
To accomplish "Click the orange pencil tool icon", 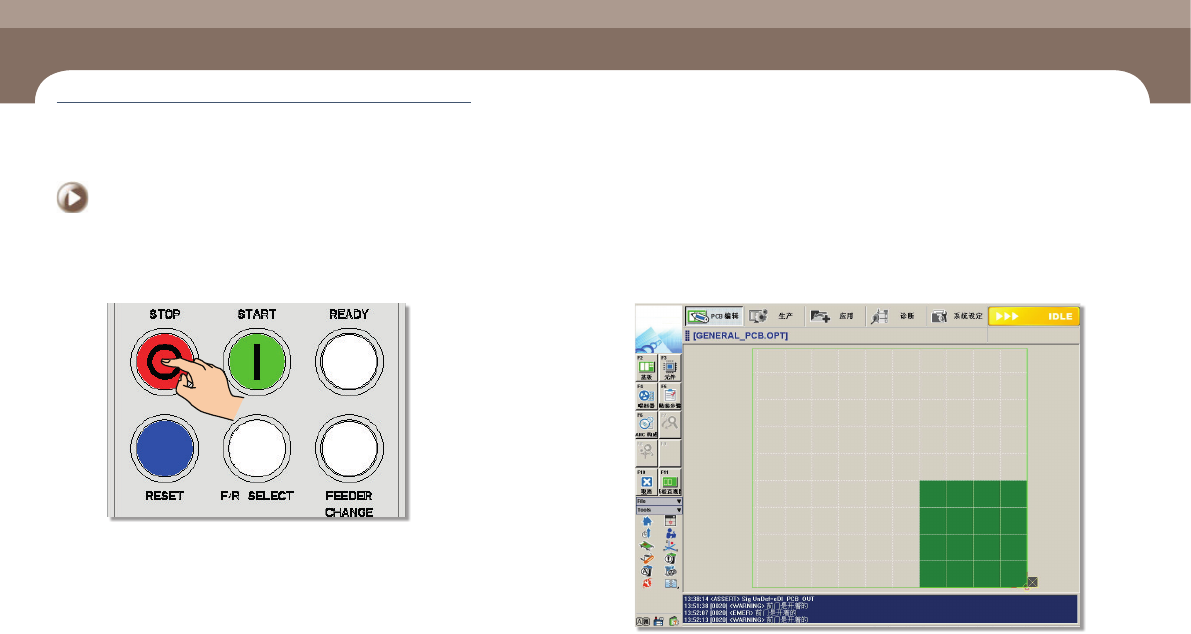I will tap(646, 559).
